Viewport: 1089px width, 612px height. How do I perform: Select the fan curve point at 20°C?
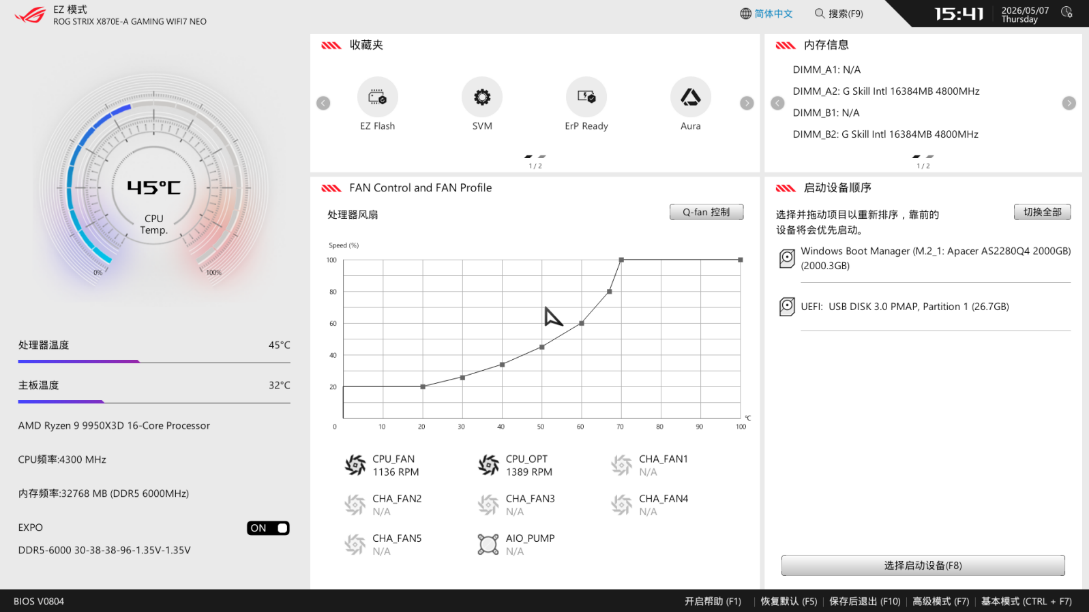point(423,387)
